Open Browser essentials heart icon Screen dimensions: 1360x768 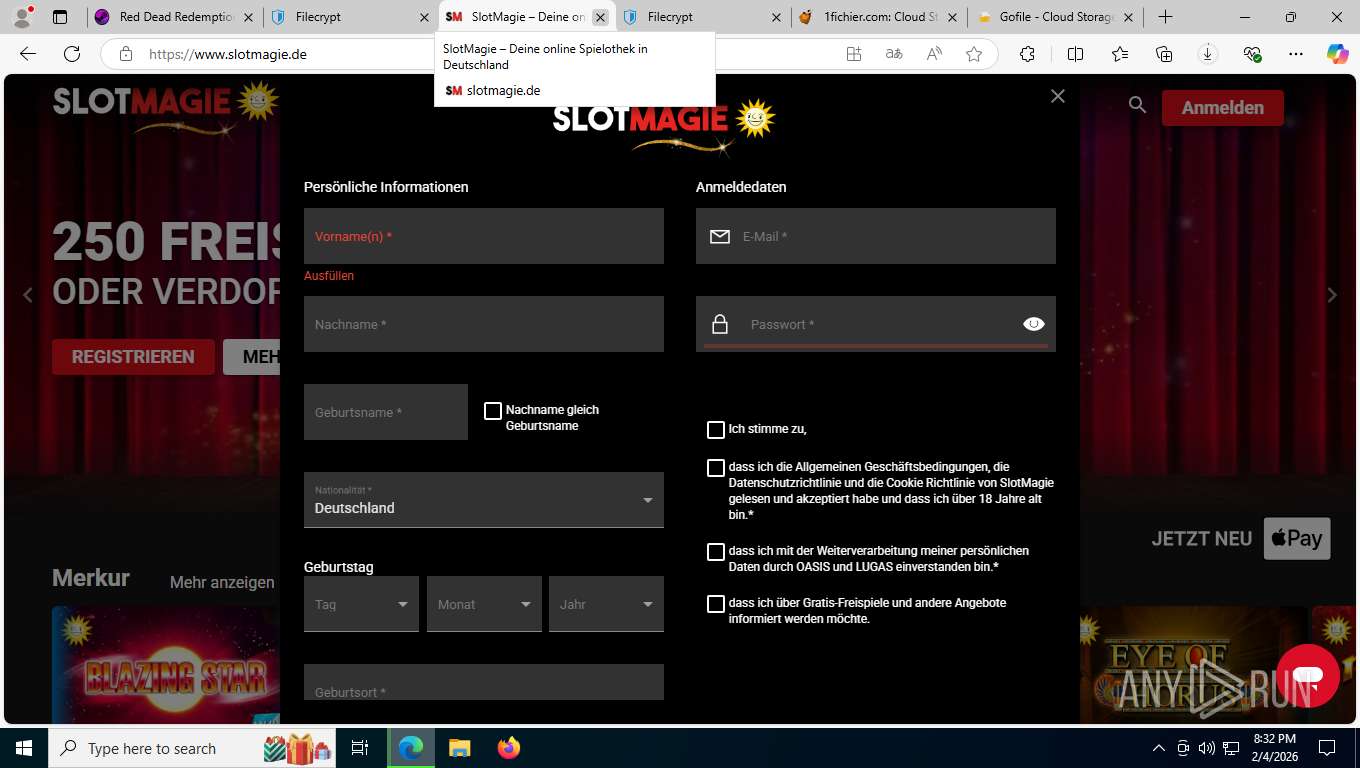pyautogui.click(x=1252, y=54)
